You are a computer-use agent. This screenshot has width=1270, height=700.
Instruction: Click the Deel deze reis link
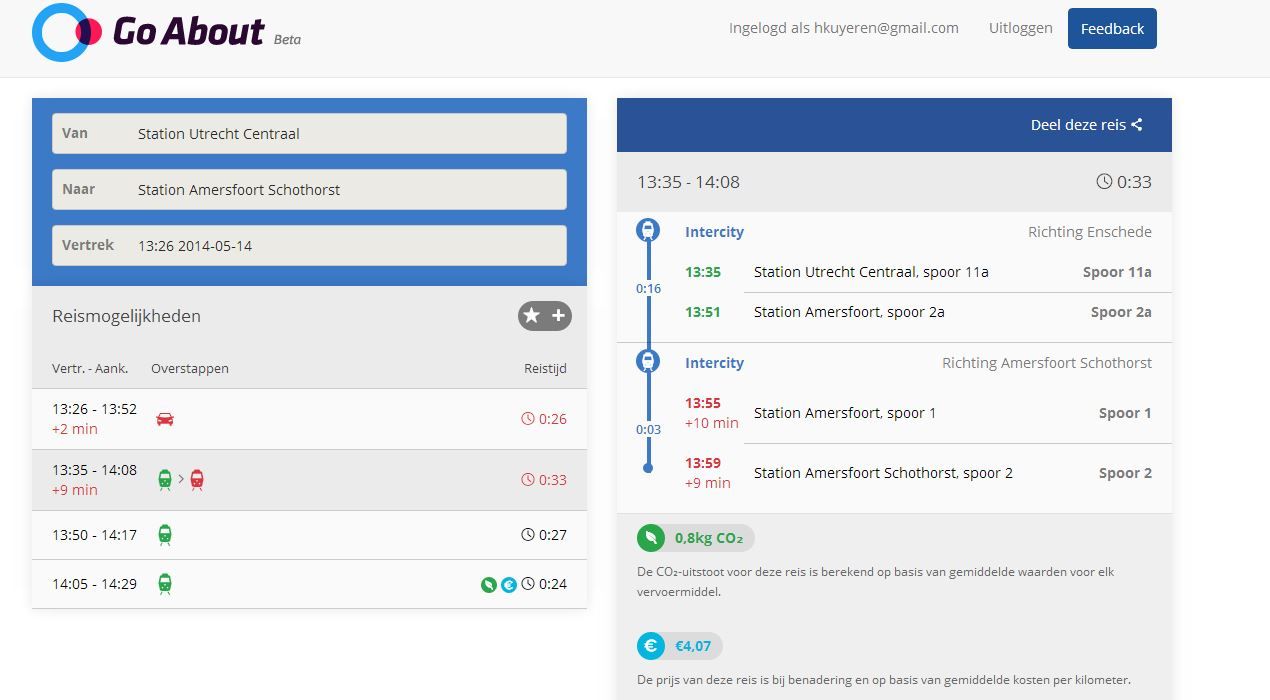pos(1078,125)
